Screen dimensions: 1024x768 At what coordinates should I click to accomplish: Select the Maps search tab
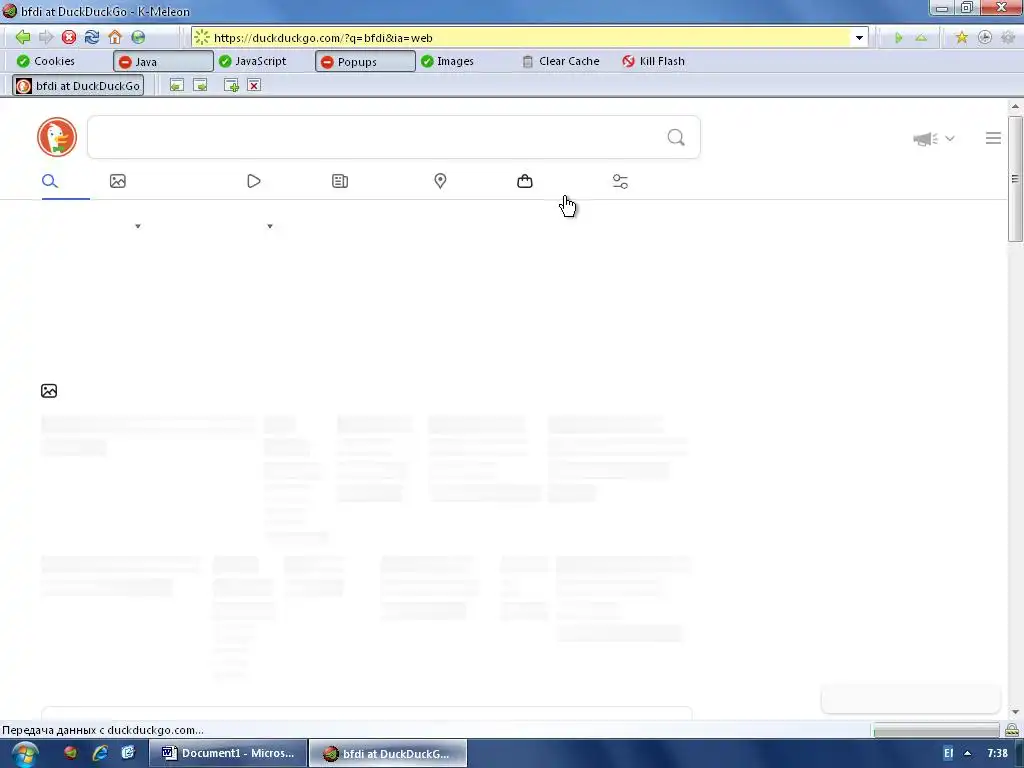coord(440,181)
